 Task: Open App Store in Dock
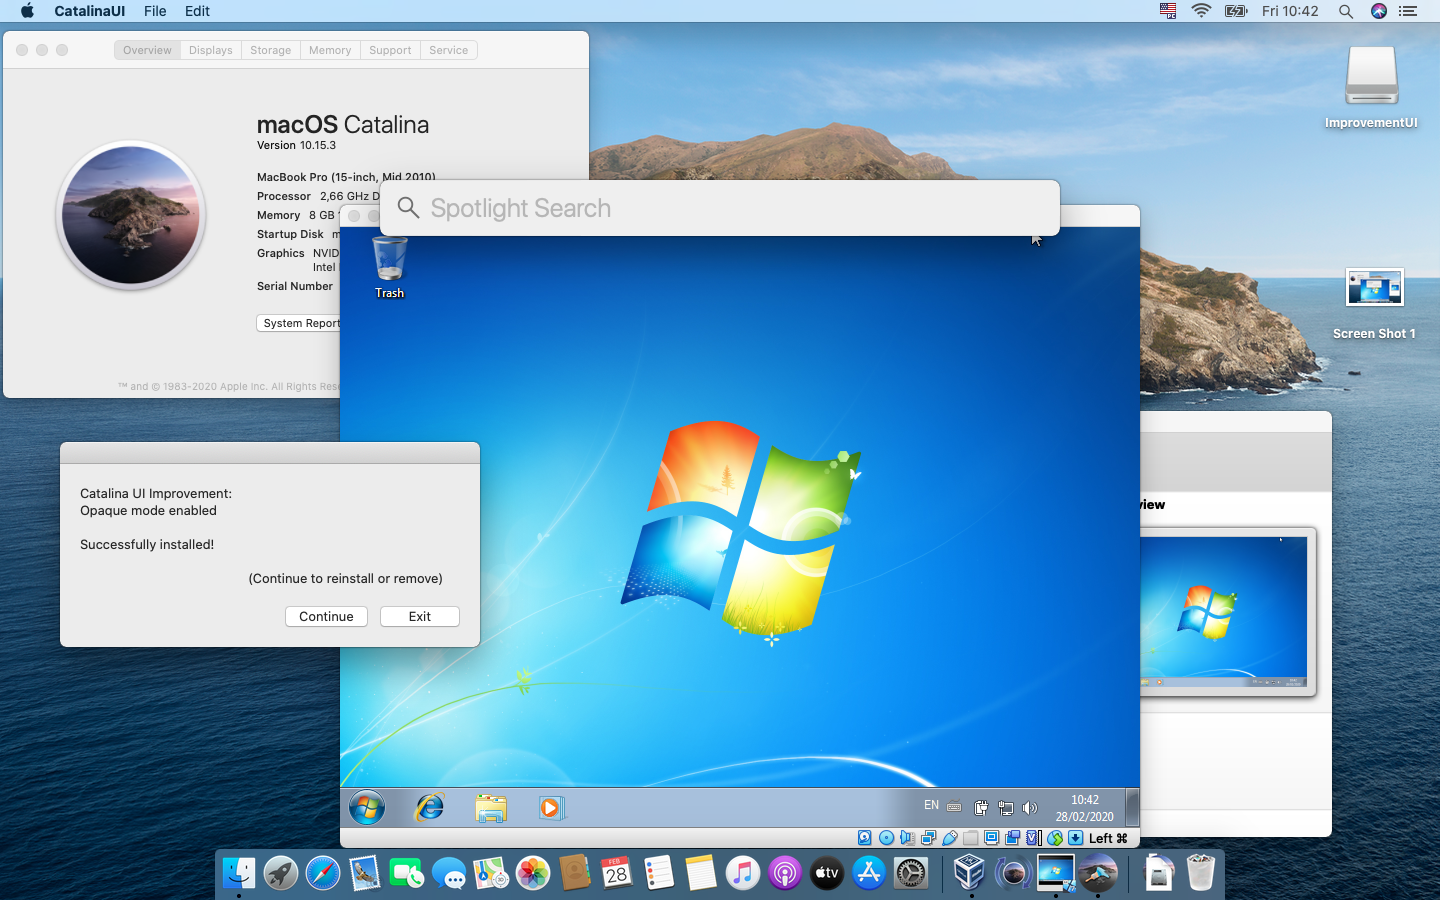869,873
